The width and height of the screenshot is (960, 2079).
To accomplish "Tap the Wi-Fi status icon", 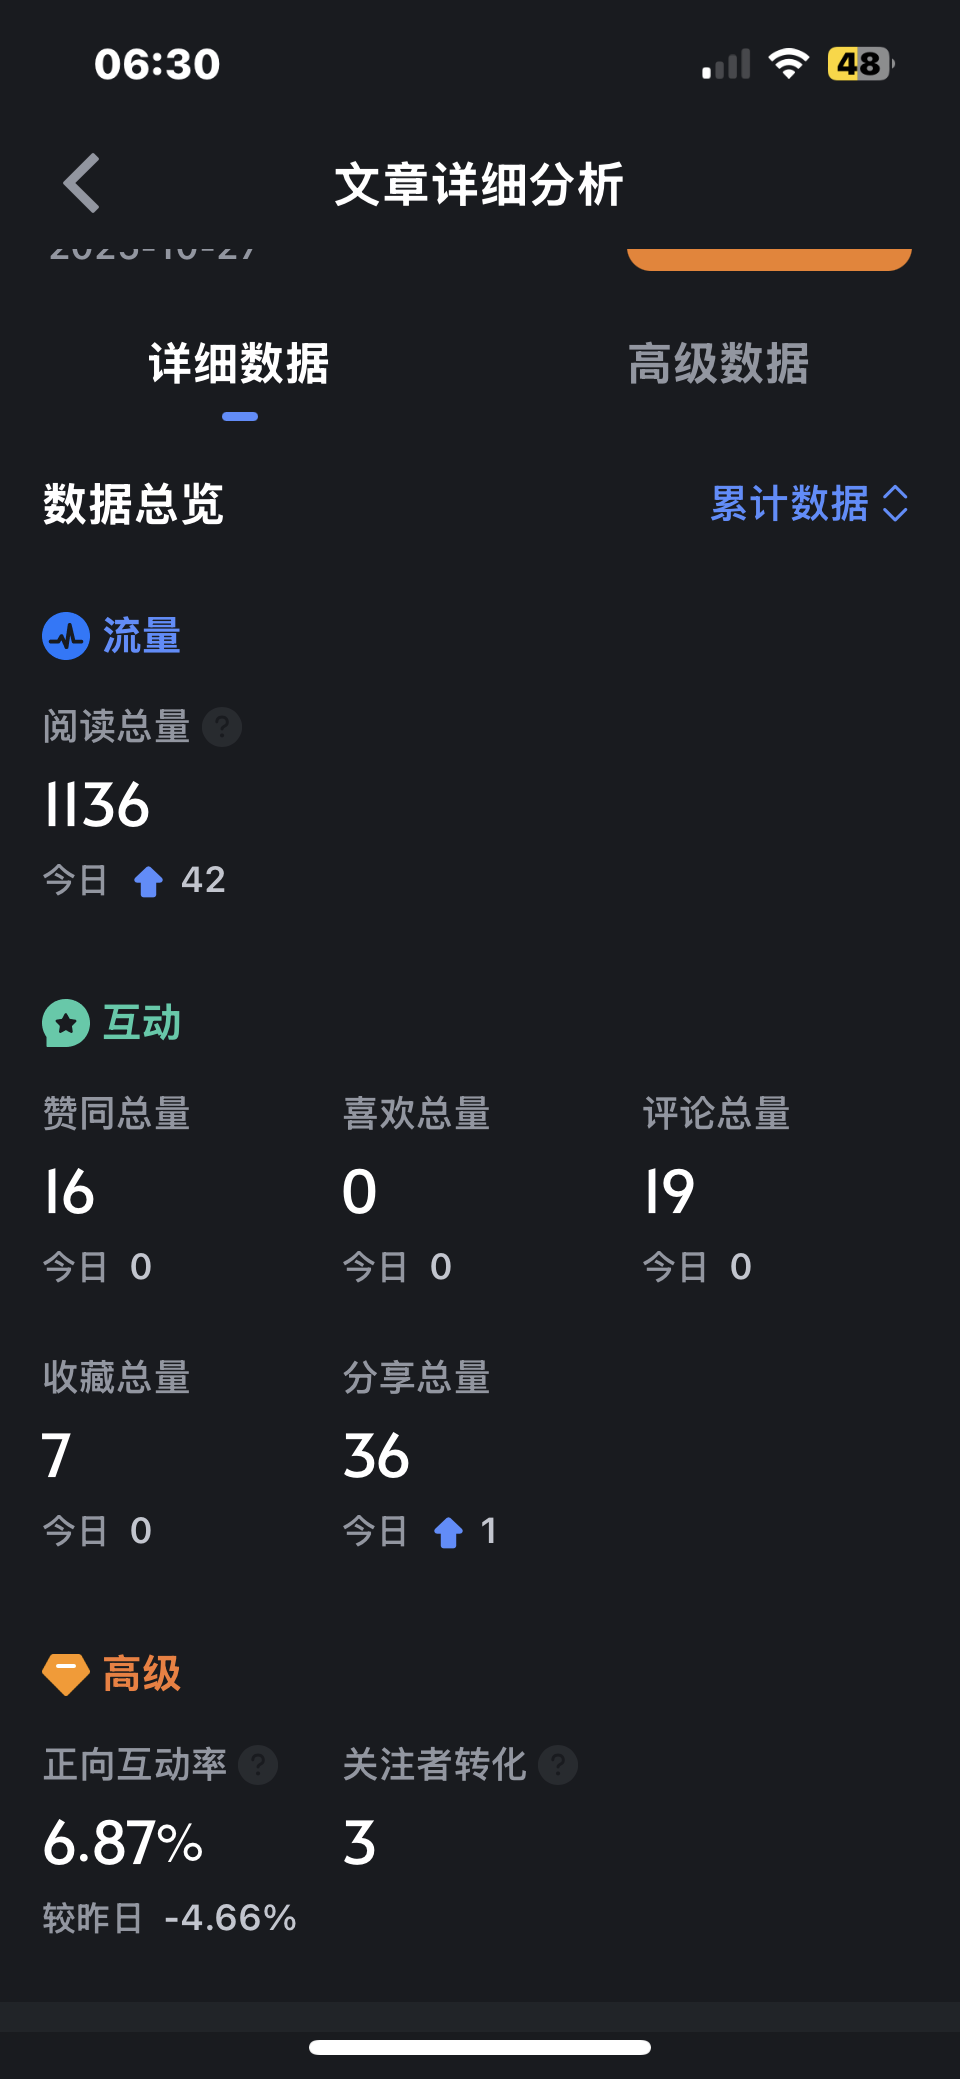I will (788, 64).
